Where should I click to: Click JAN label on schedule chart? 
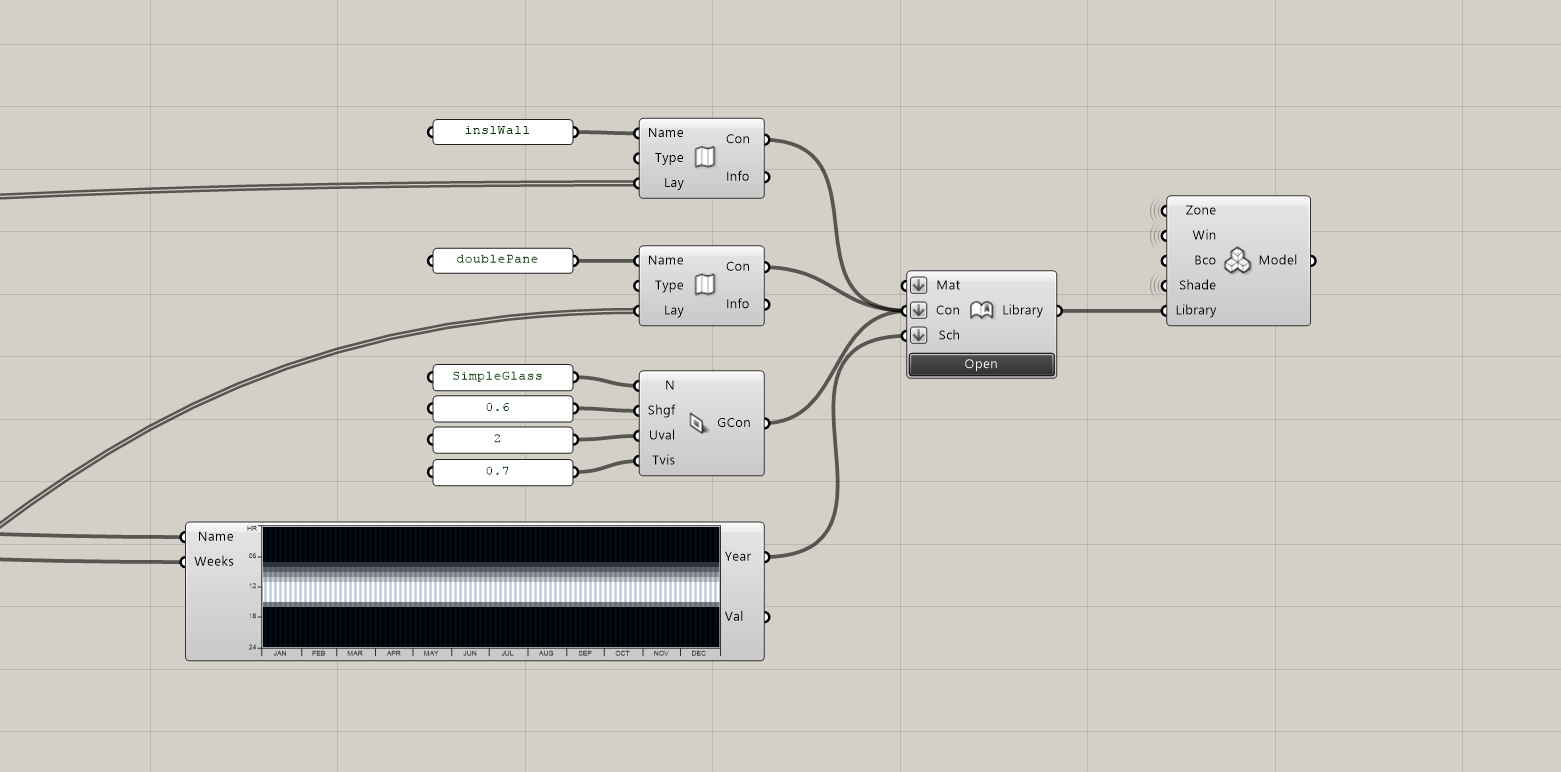[x=280, y=653]
